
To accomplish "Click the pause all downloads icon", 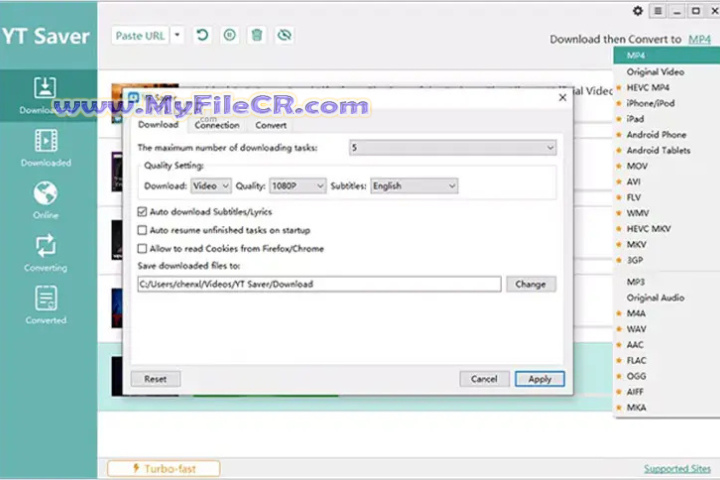I will [x=230, y=35].
